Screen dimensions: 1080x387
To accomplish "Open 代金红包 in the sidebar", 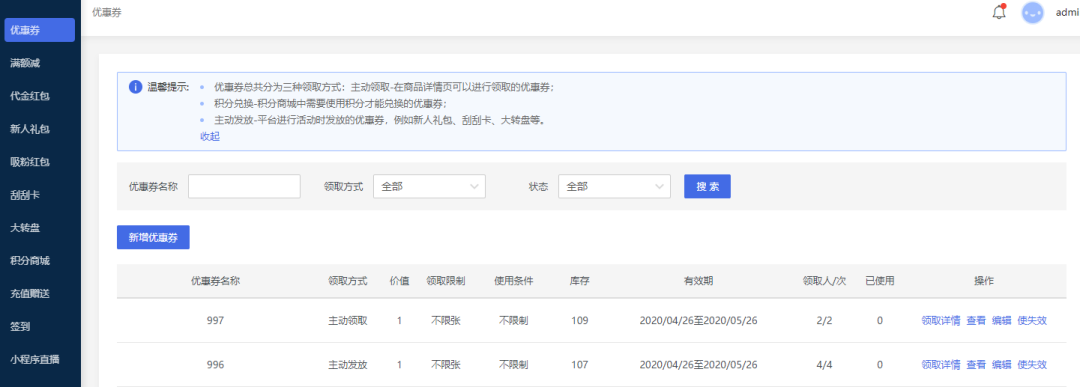I will [x=29, y=96].
